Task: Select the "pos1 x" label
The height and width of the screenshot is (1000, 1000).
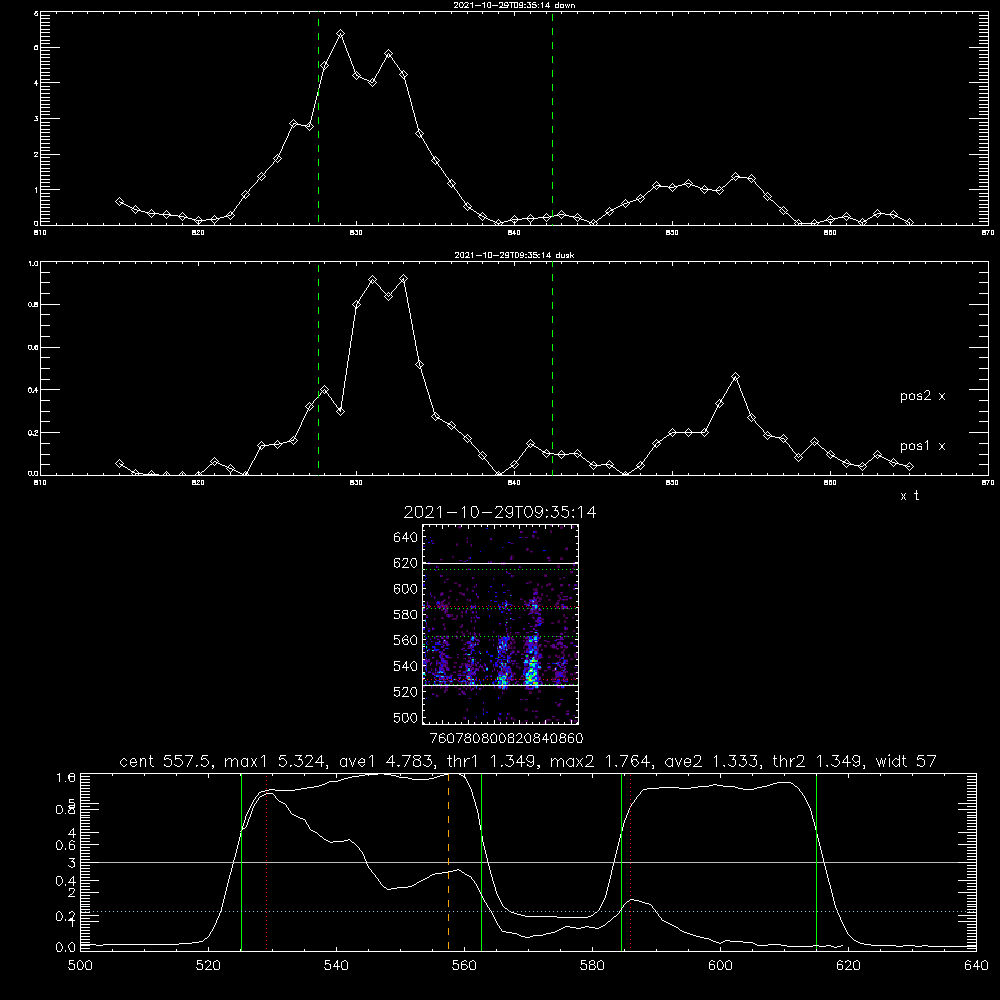Action: click(x=922, y=446)
